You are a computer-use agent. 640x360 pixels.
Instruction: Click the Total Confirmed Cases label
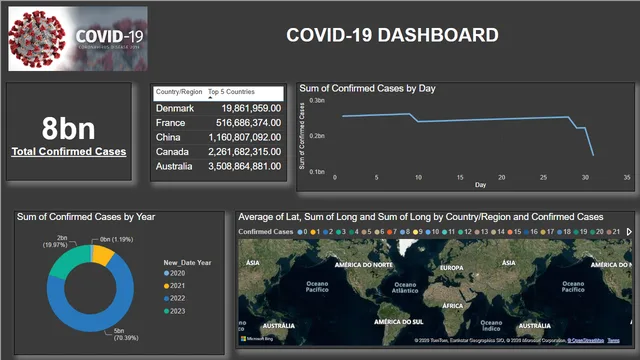click(x=69, y=151)
